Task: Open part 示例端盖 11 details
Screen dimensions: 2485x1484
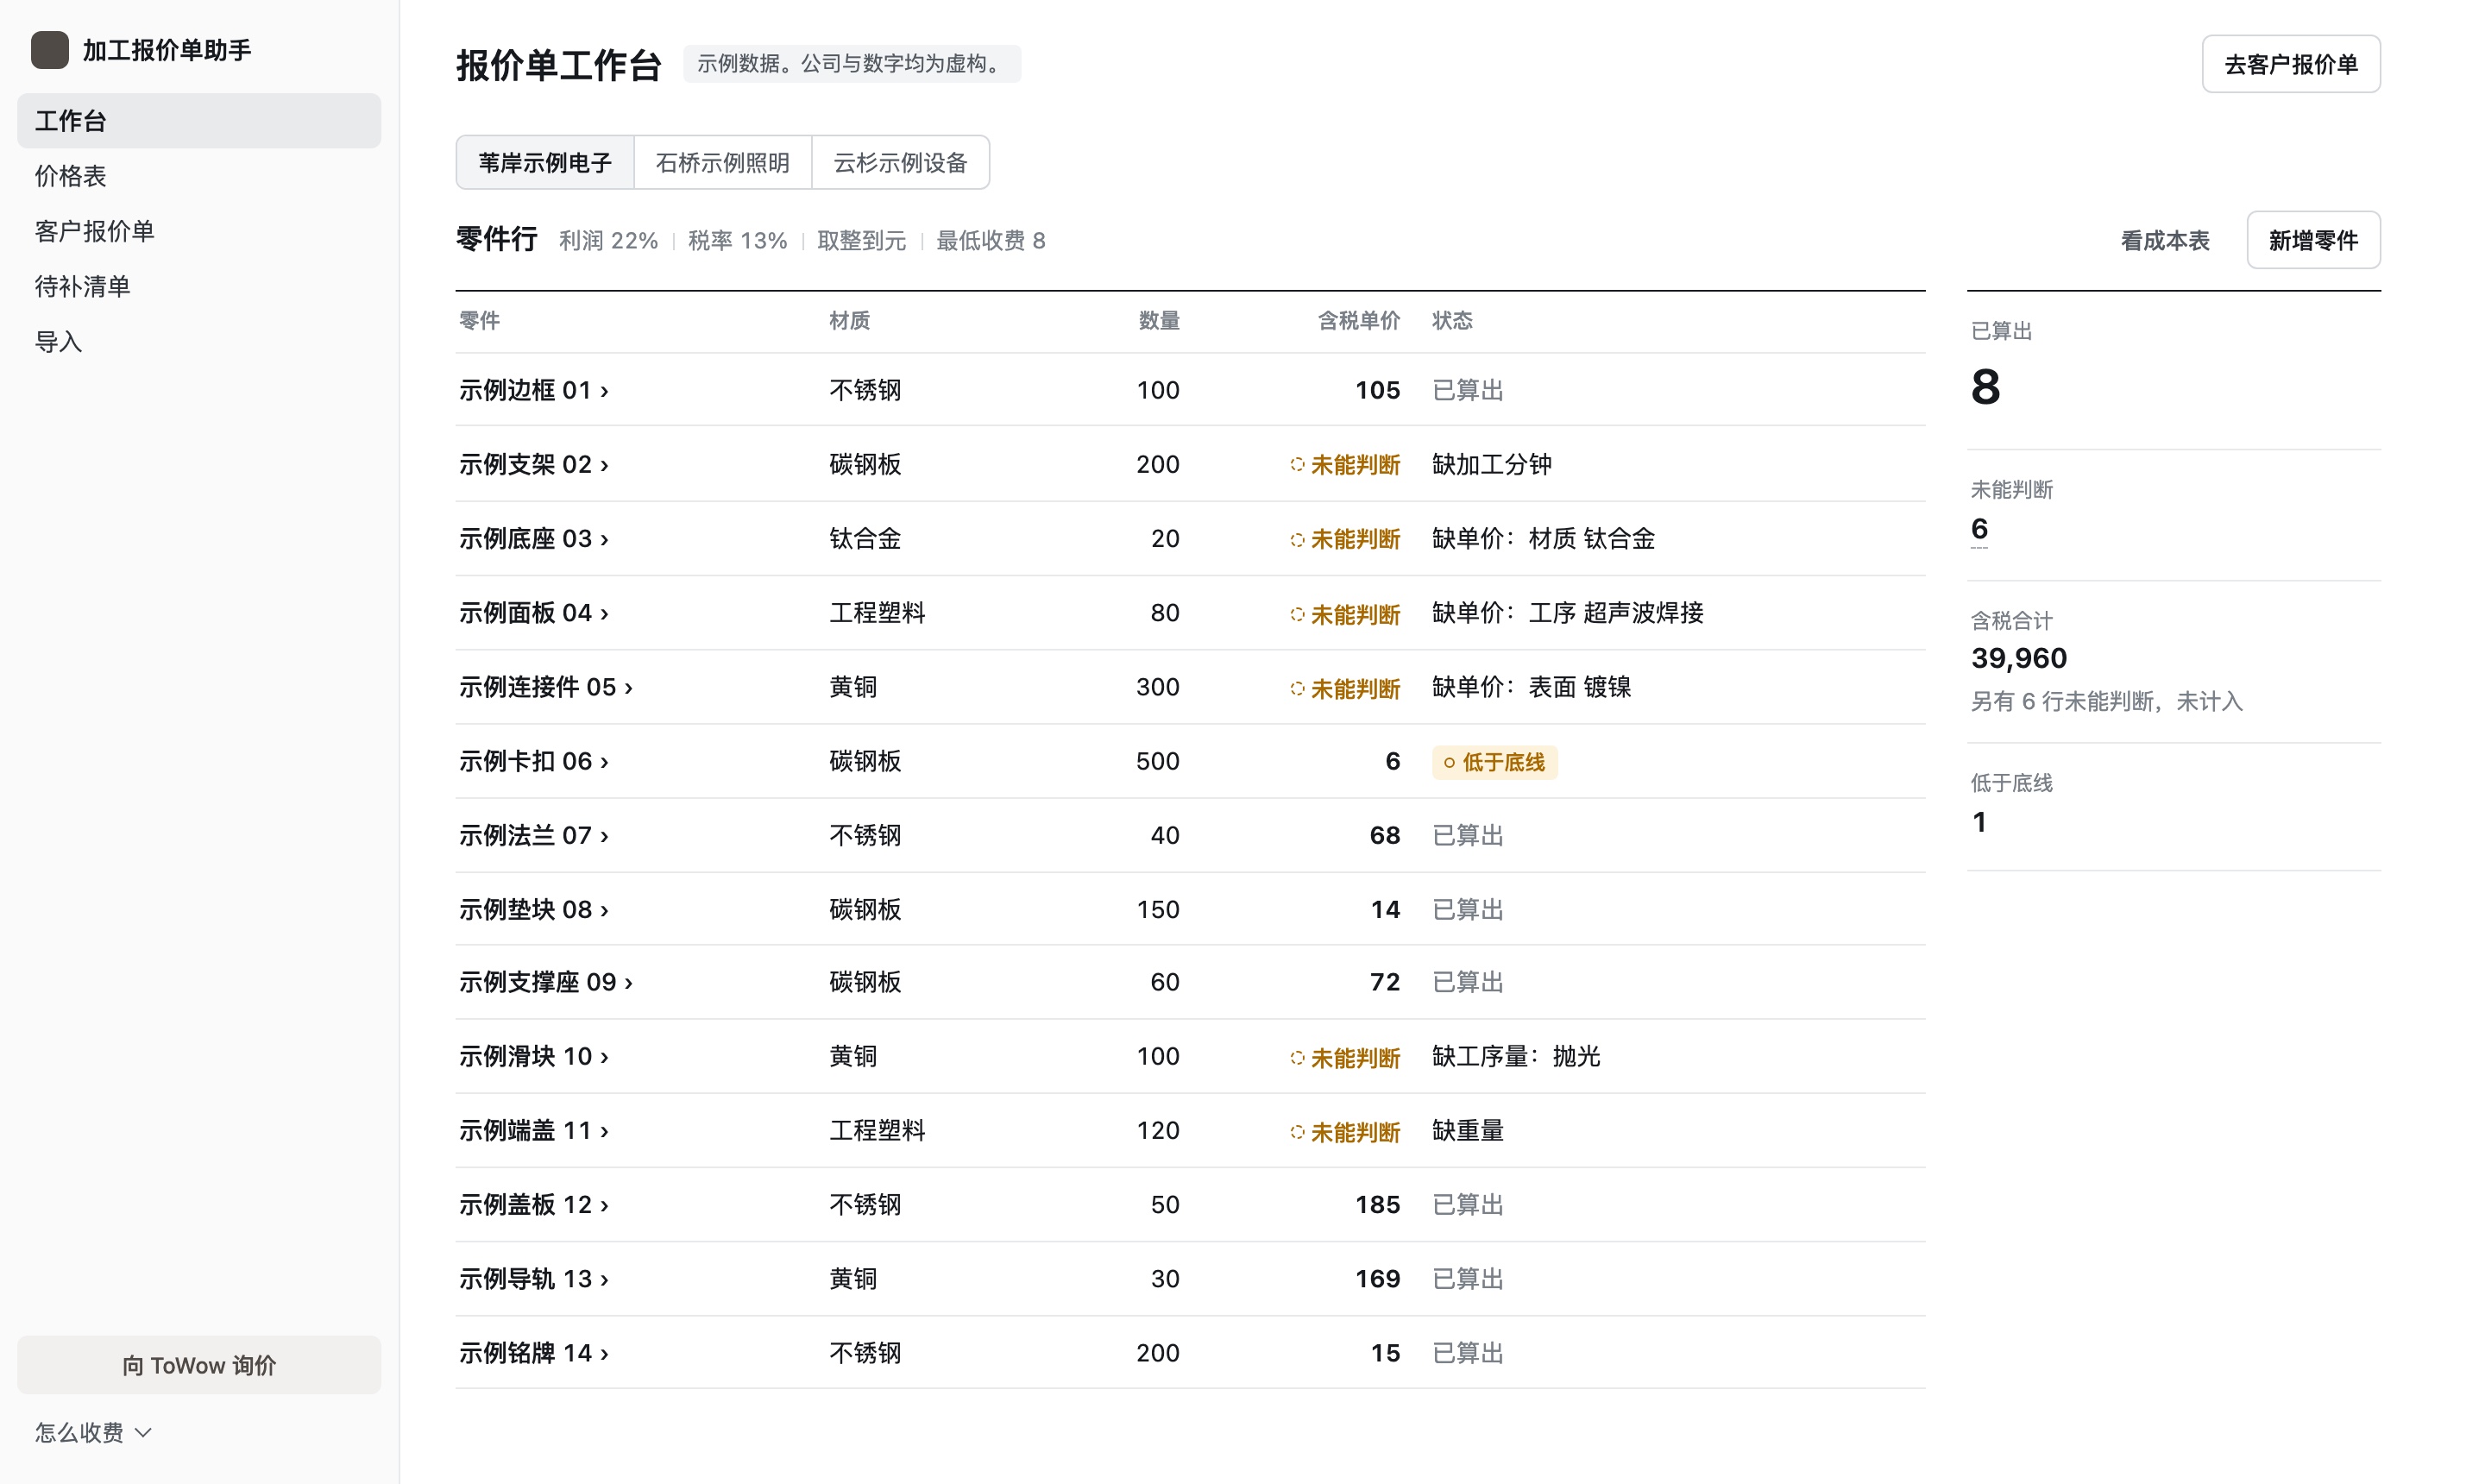Action: (x=534, y=1130)
